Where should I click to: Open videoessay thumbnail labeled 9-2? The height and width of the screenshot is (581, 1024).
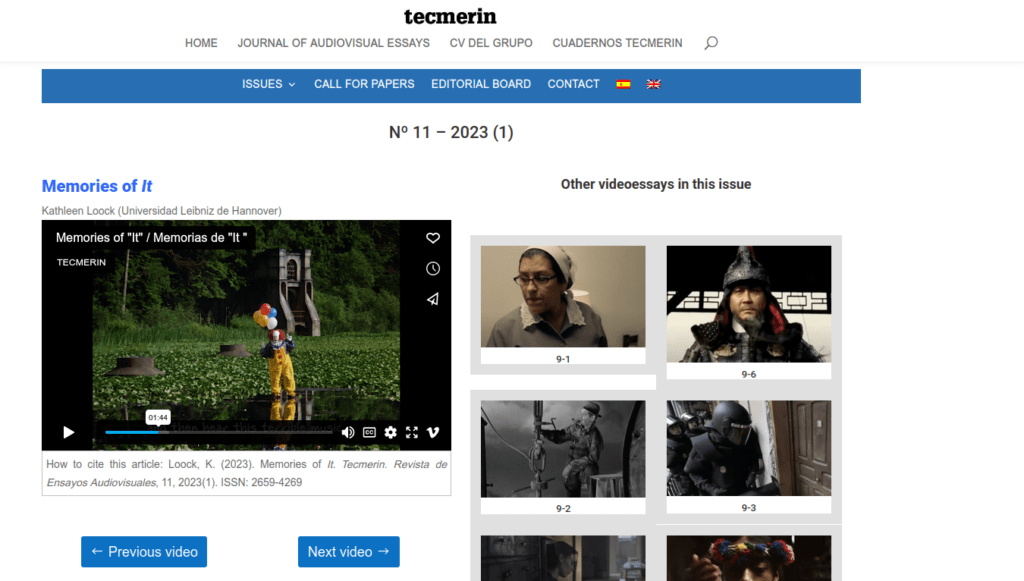(563, 449)
